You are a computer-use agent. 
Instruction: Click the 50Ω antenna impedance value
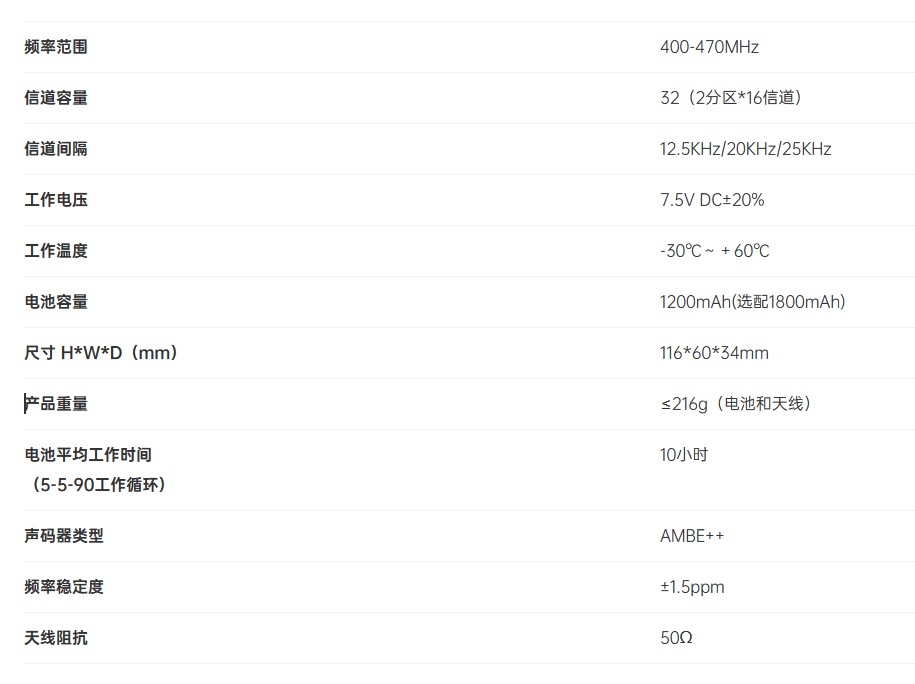coord(676,637)
